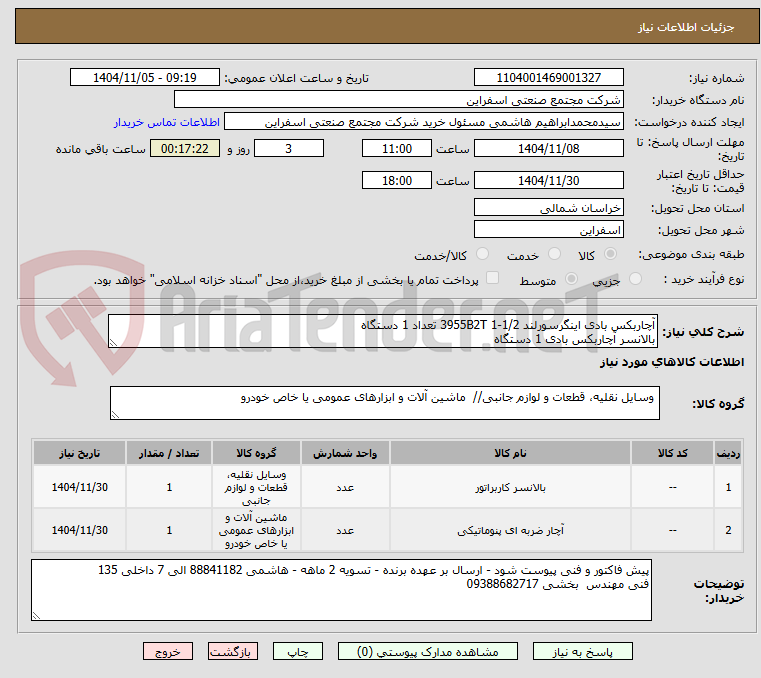
Task: Click the نام کالا column header
Action: [x=510, y=453]
